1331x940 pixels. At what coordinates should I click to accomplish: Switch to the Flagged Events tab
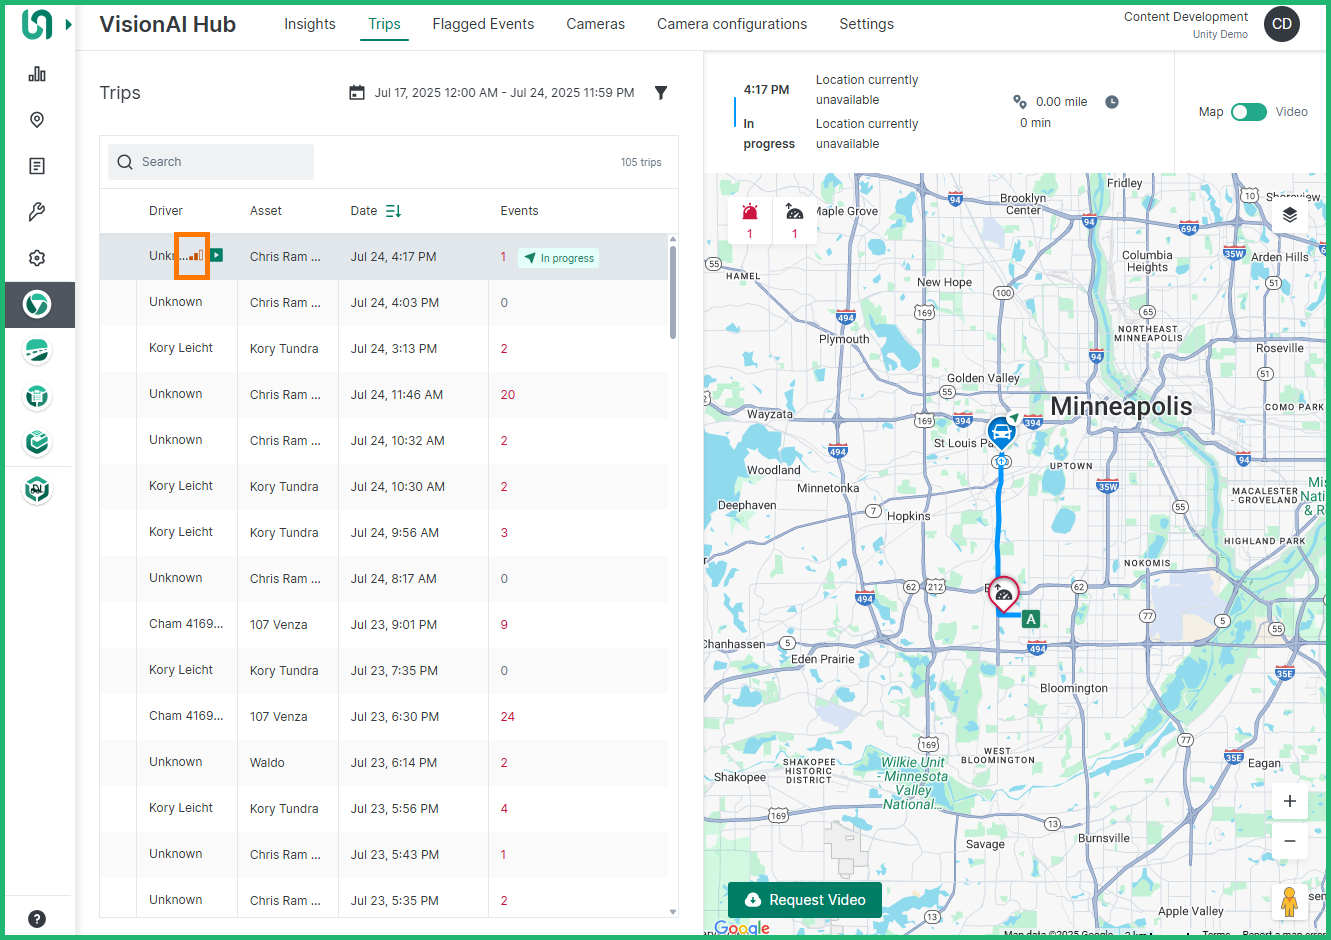(483, 23)
